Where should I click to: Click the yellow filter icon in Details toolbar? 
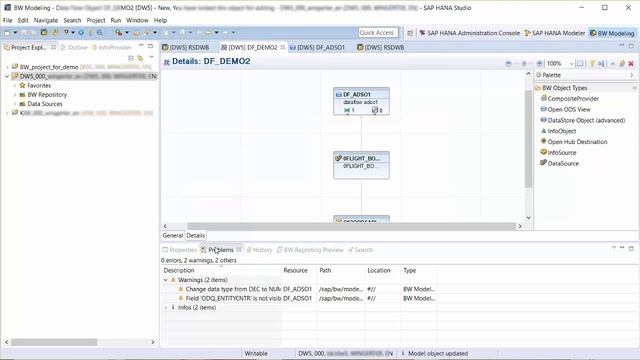tap(592, 63)
